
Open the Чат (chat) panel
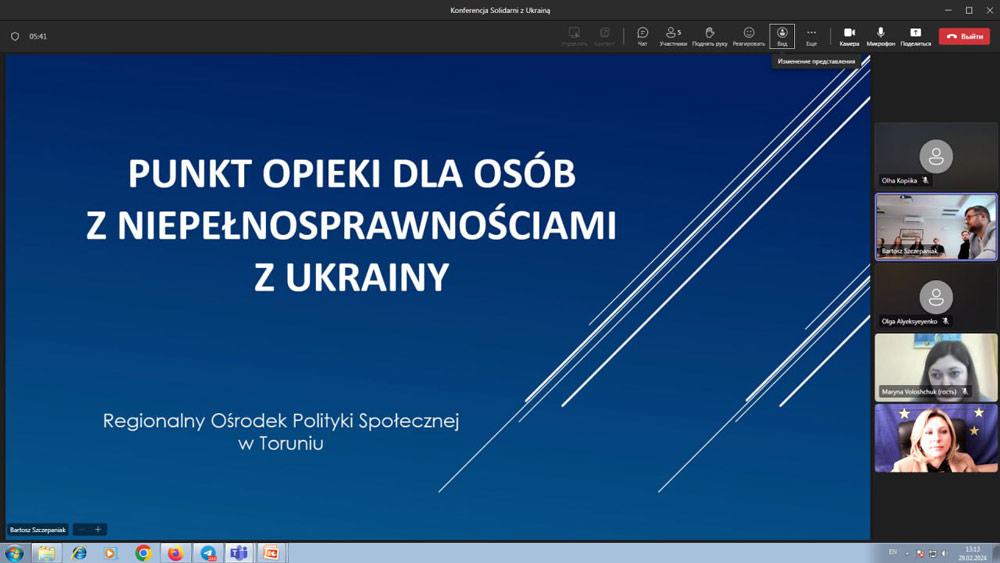pos(642,36)
